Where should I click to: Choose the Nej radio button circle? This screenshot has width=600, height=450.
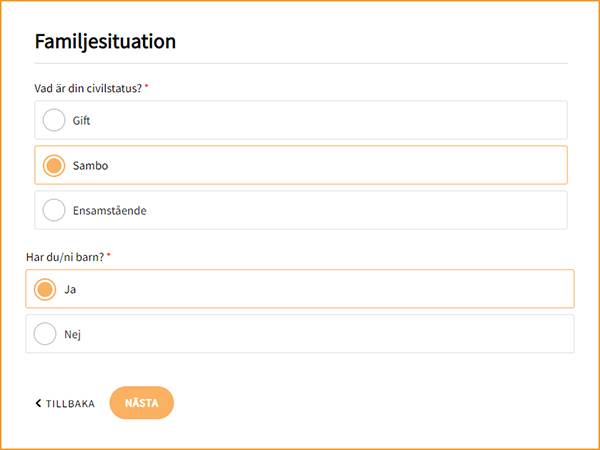click(x=45, y=334)
